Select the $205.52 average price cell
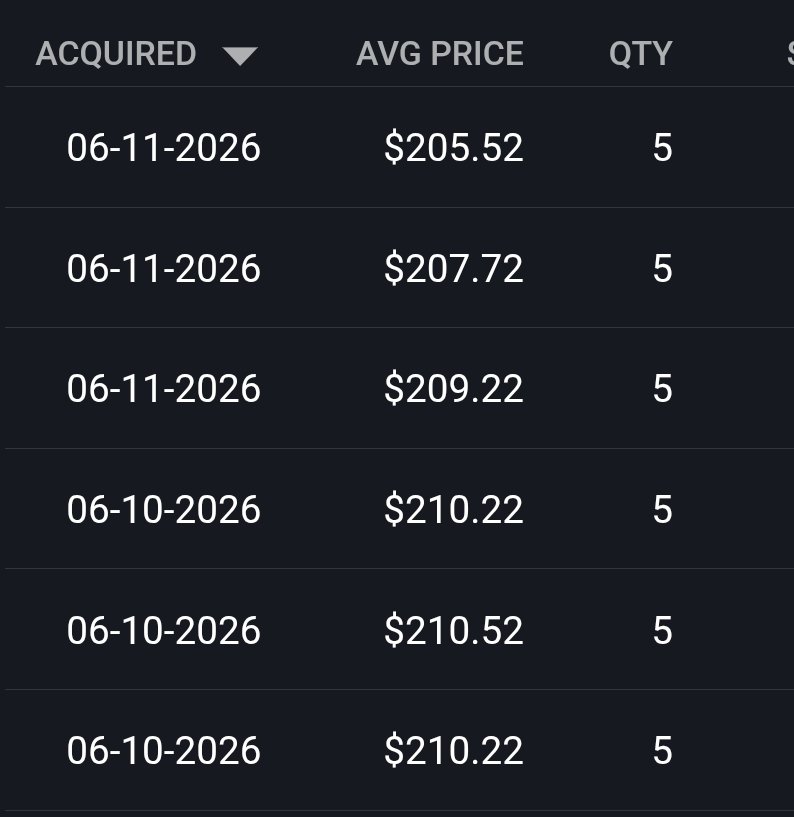The width and height of the screenshot is (794, 817). click(453, 147)
